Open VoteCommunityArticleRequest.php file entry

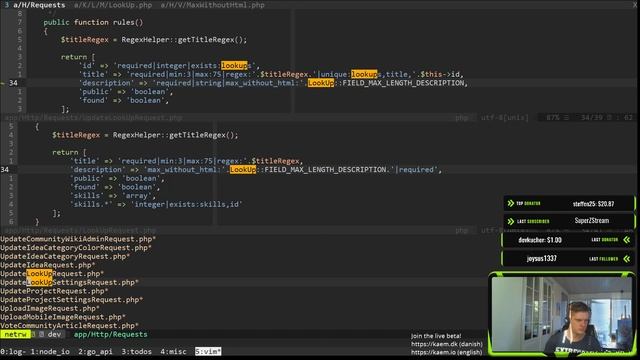pos(69,326)
